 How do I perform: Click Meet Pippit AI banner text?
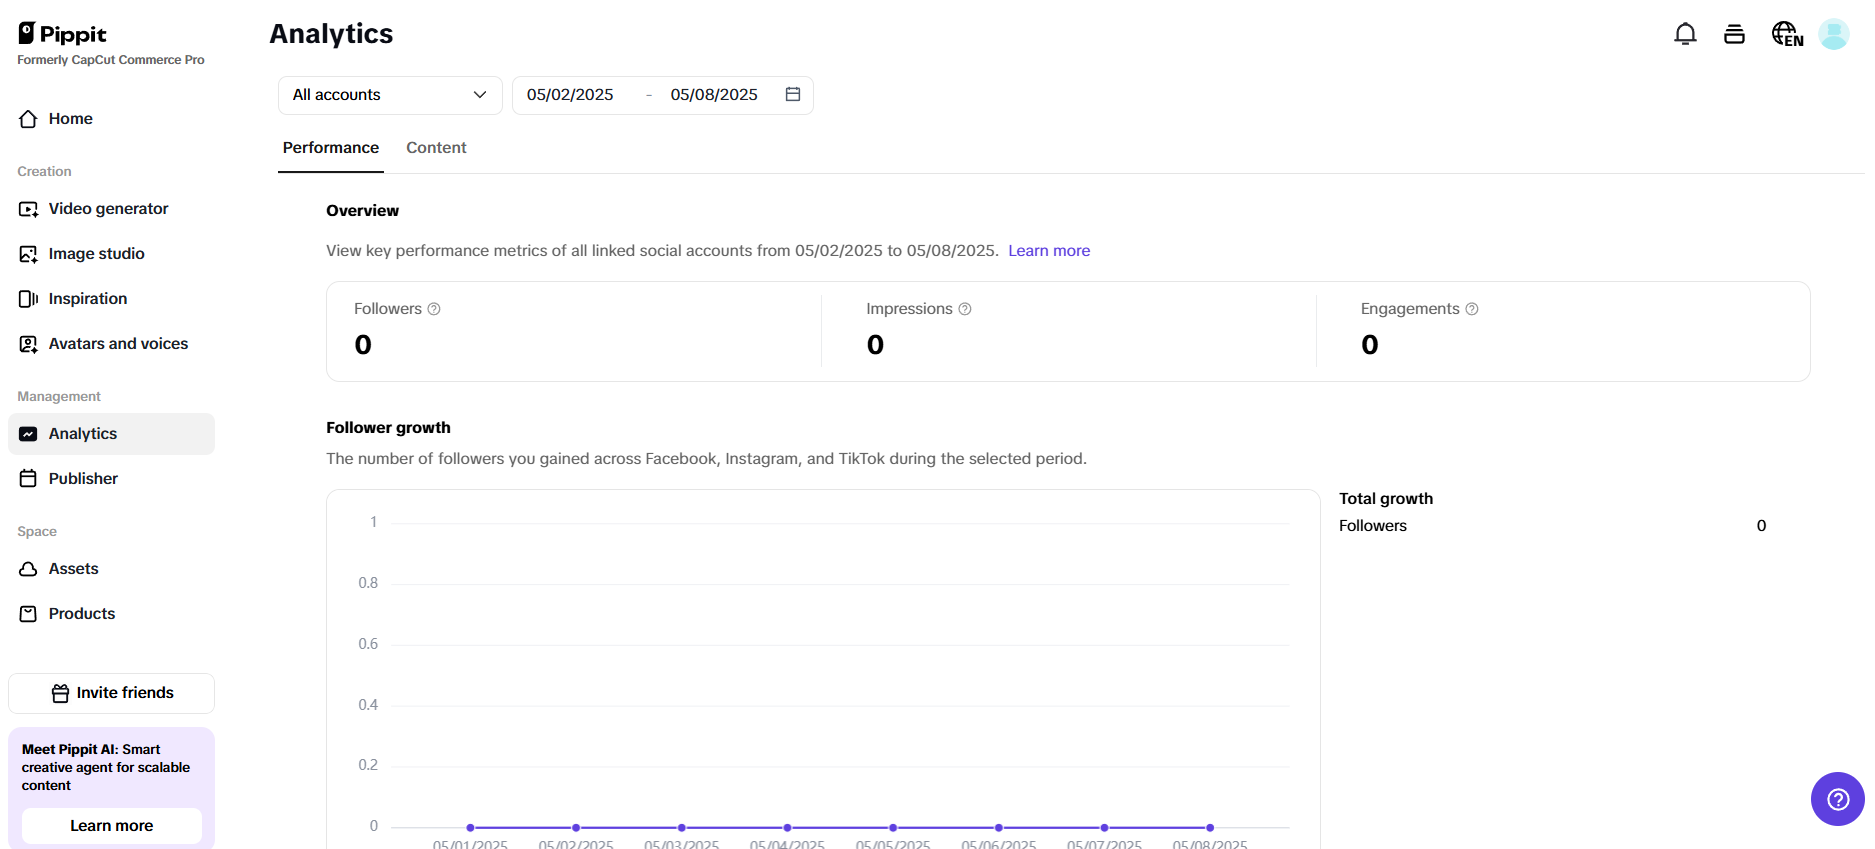106,768
